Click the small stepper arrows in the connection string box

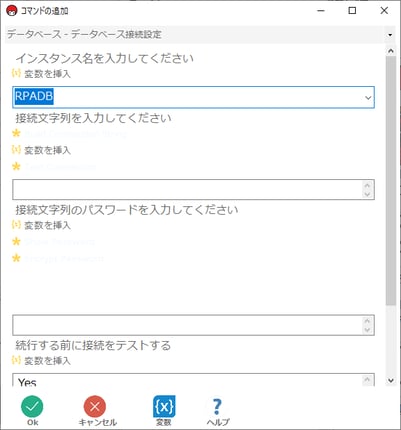[x=367, y=190]
